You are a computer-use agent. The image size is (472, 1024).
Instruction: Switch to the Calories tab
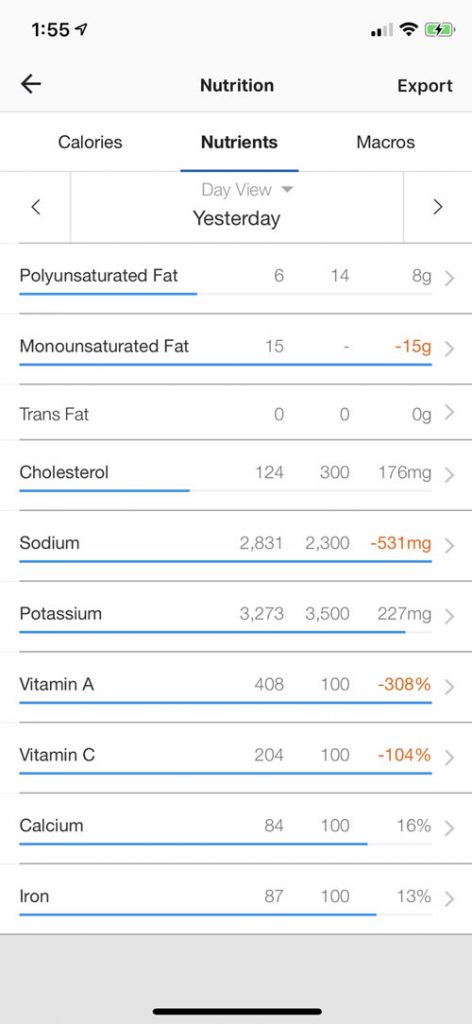90,142
